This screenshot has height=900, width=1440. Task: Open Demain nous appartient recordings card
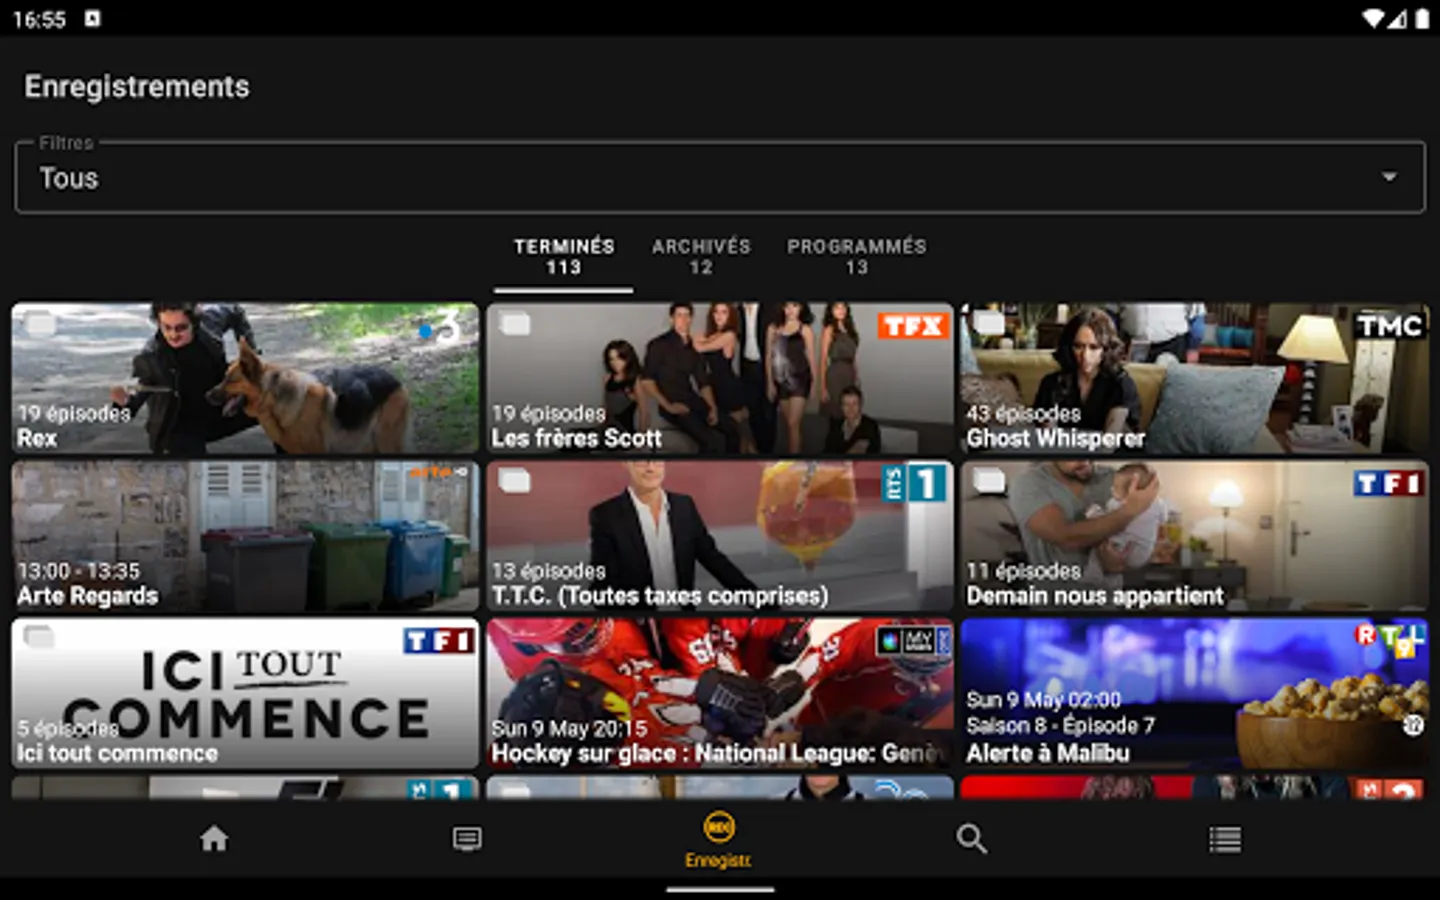[x=1195, y=536]
